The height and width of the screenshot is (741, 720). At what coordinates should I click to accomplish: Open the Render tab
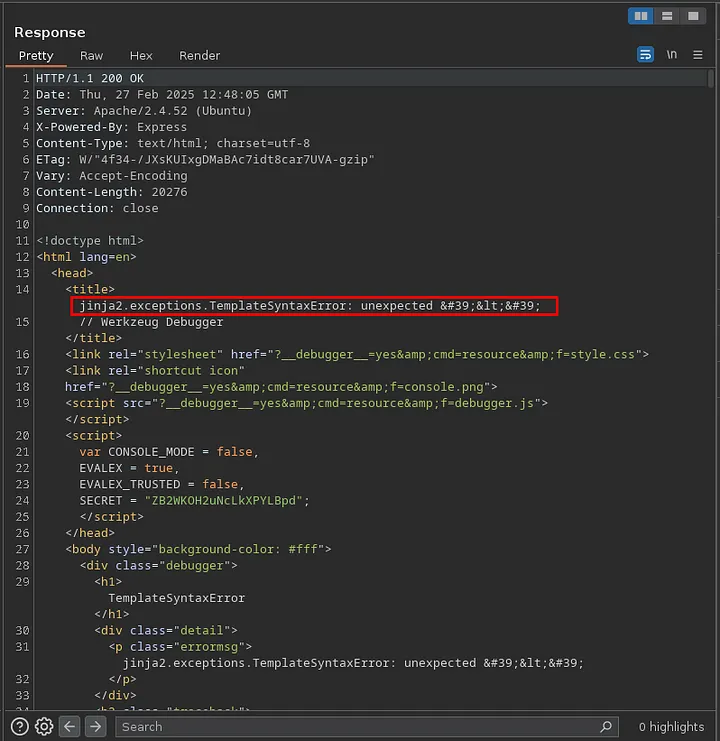[x=199, y=56]
